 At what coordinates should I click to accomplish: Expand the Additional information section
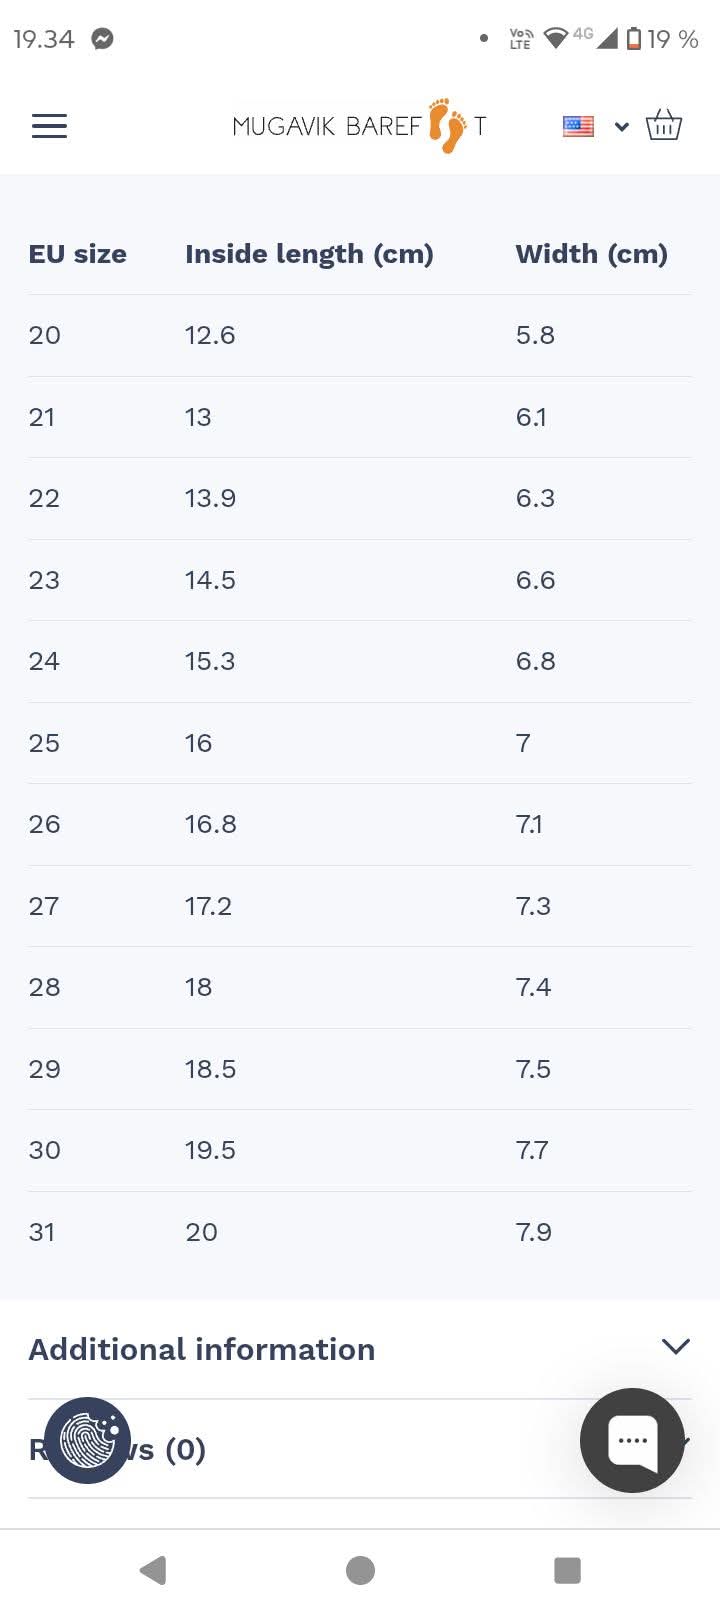click(x=202, y=1349)
